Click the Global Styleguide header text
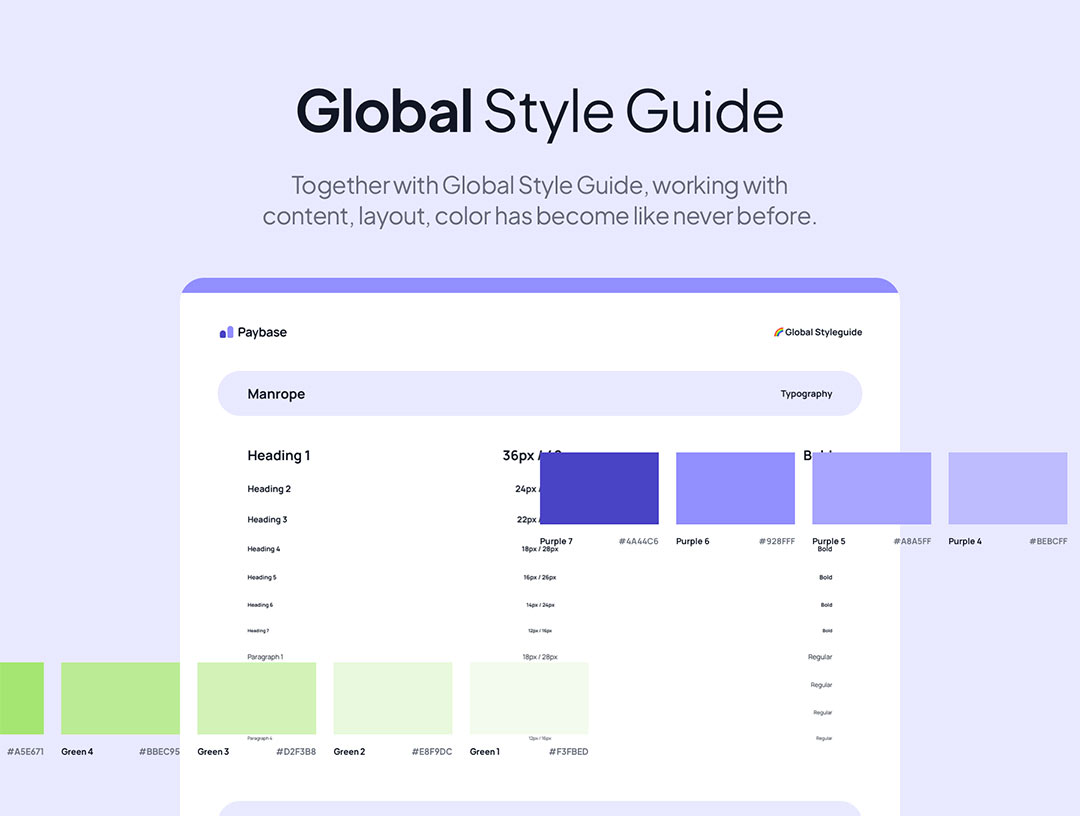The width and height of the screenshot is (1080, 816). [x=823, y=332]
